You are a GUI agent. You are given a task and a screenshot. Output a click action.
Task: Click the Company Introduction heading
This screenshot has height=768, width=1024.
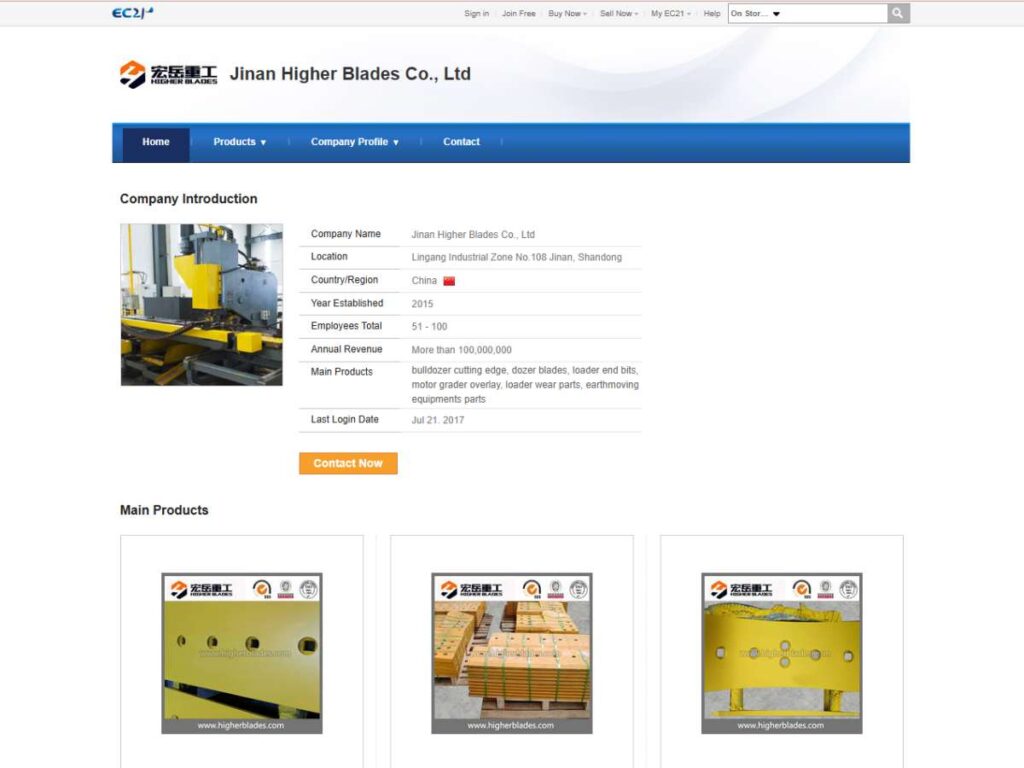pos(189,199)
